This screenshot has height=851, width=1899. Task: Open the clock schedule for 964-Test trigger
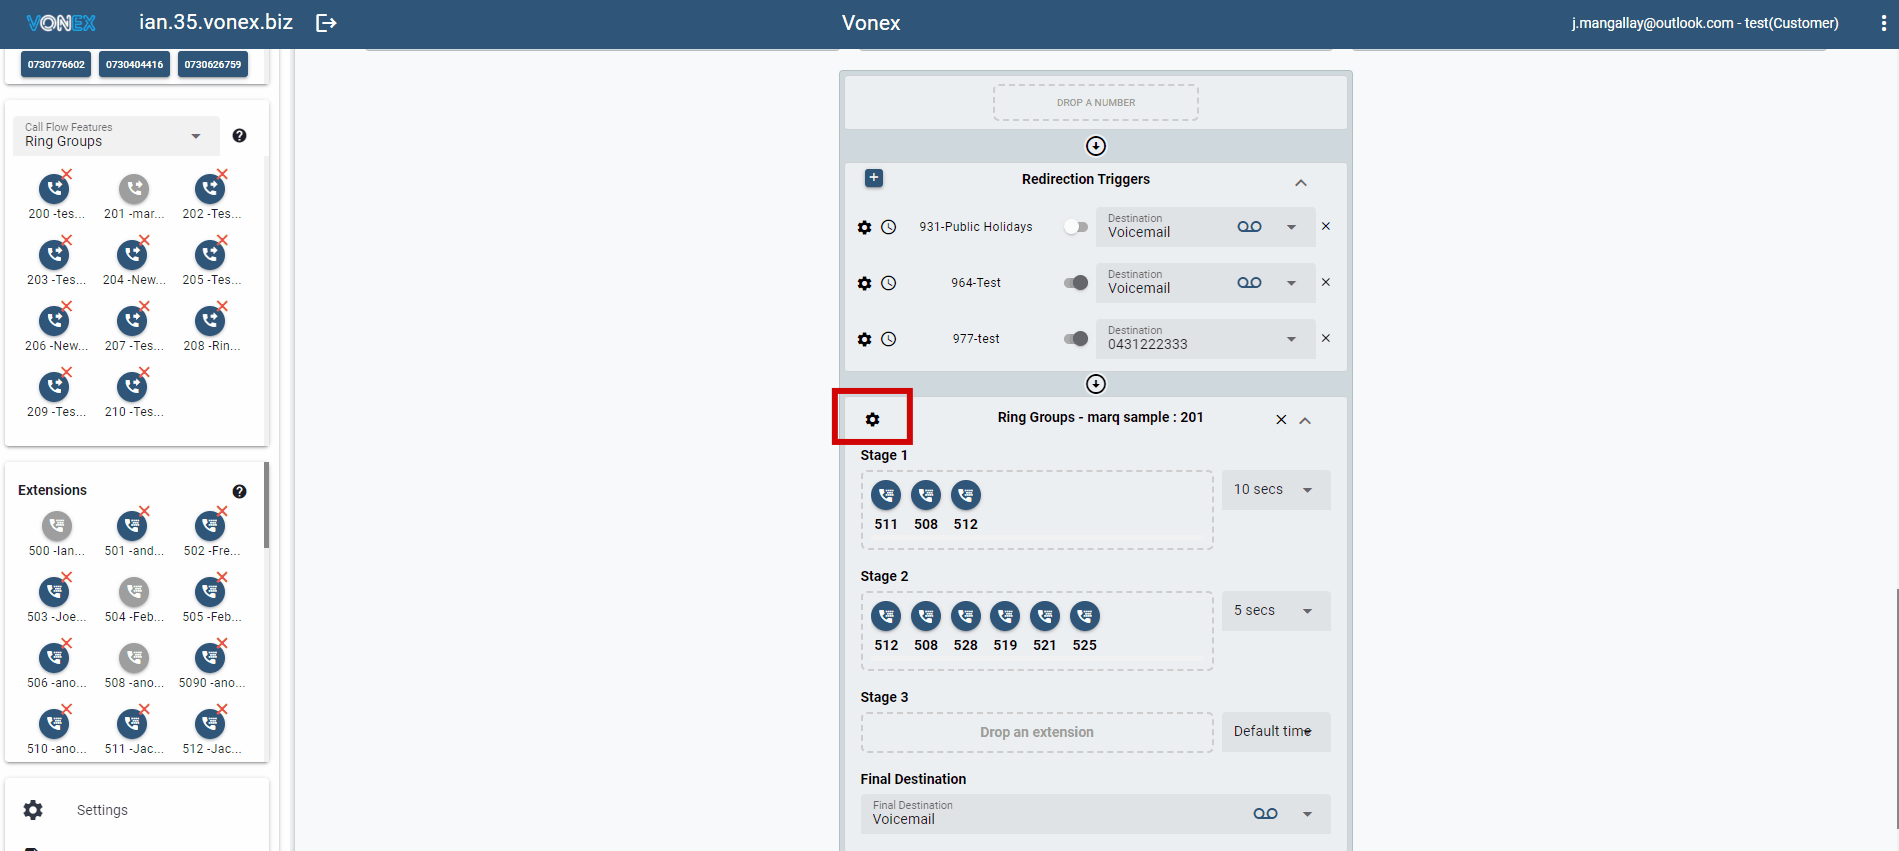[x=888, y=283]
